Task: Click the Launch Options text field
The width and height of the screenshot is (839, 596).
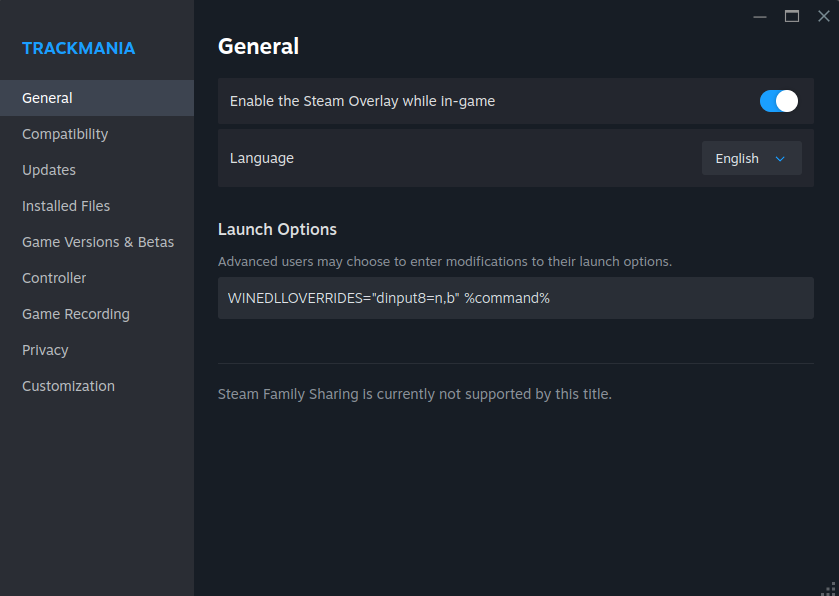Action: (x=515, y=298)
